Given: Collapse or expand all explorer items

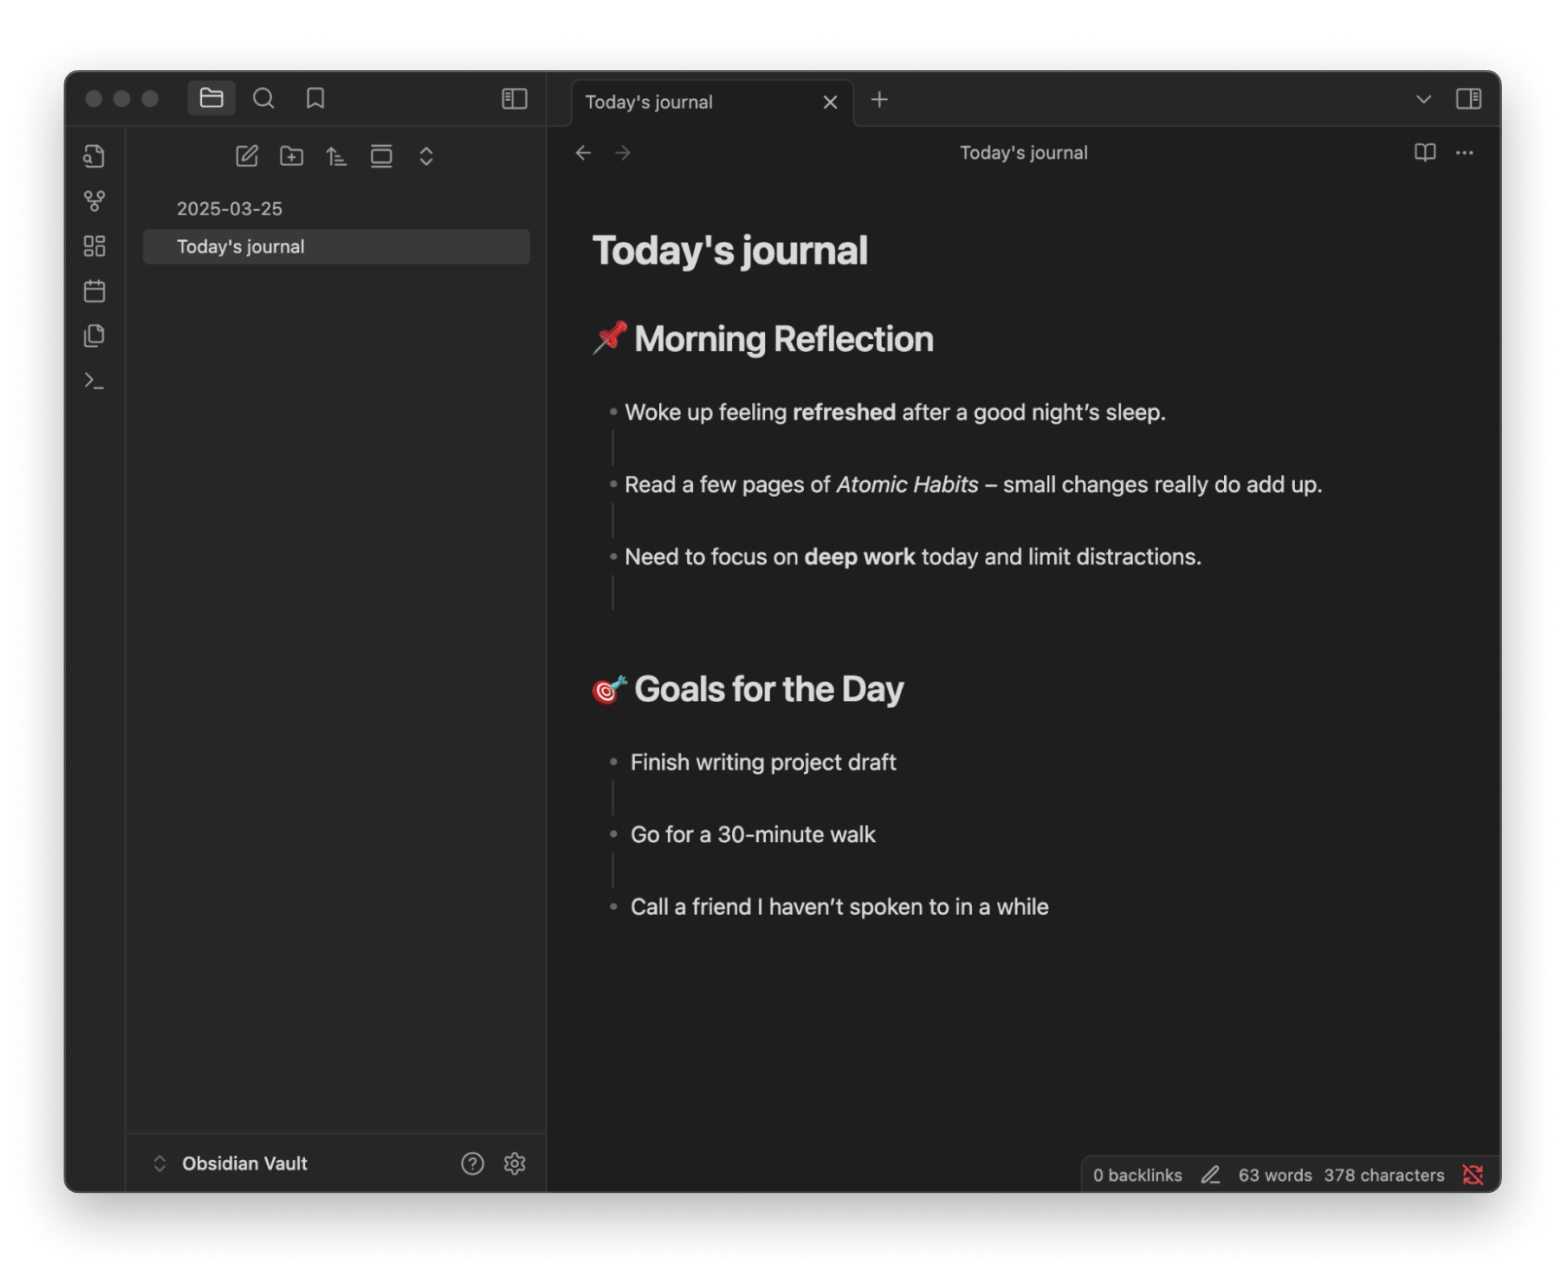Looking at the screenshot, I should coord(426,156).
